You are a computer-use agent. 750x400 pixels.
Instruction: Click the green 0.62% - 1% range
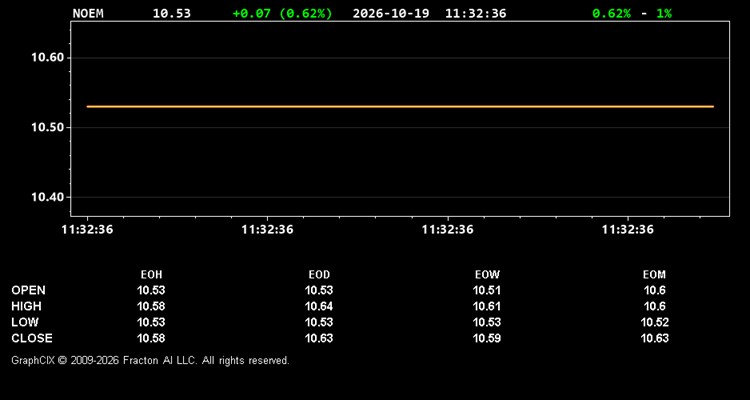coord(632,13)
